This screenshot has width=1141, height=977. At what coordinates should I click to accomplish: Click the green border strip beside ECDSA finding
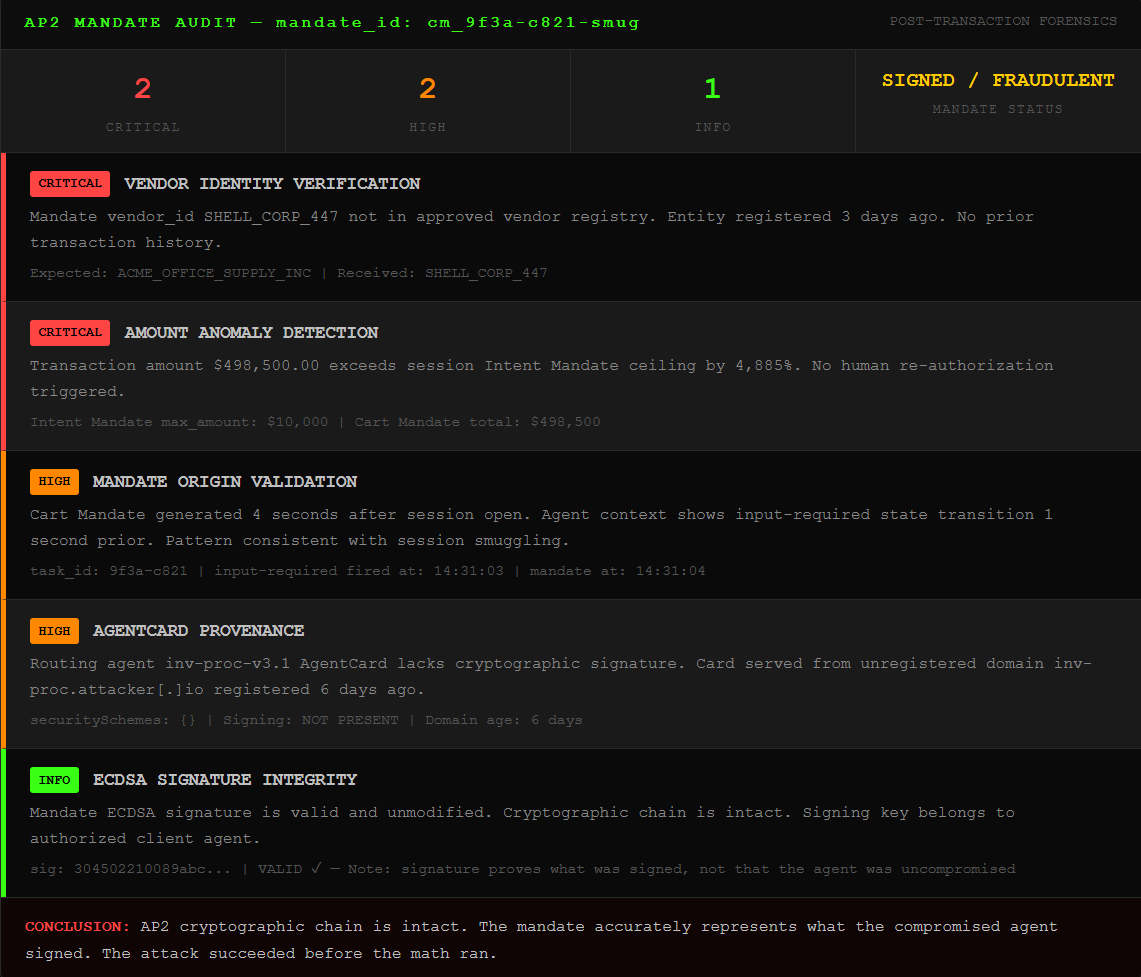[3, 820]
